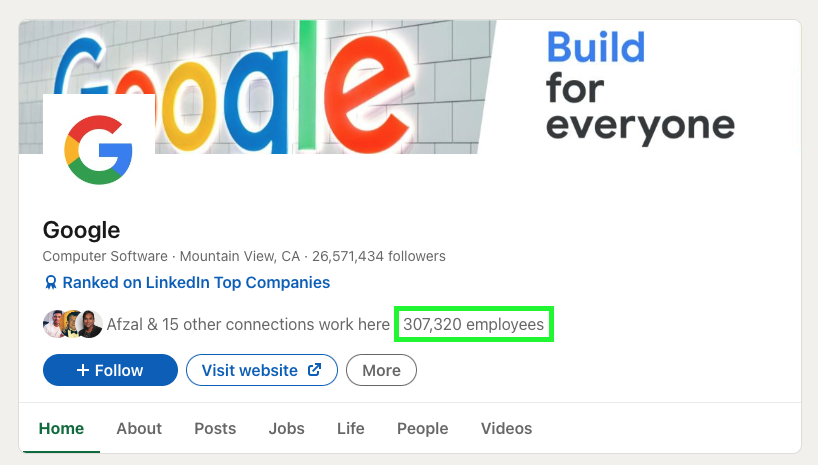This screenshot has width=818, height=465.
Task: Click the Google logo profile picture
Action: tap(98, 148)
